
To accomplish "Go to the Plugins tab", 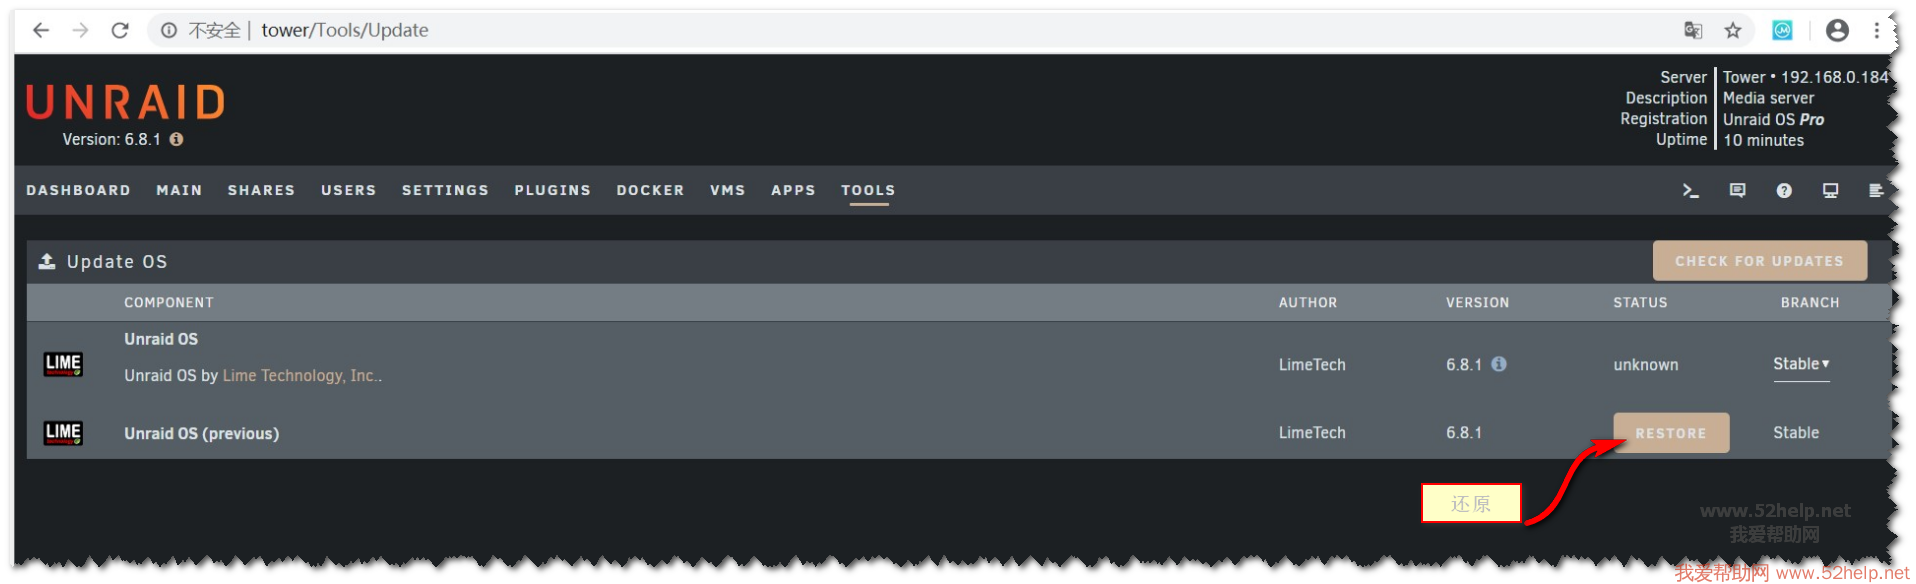I will (552, 190).
